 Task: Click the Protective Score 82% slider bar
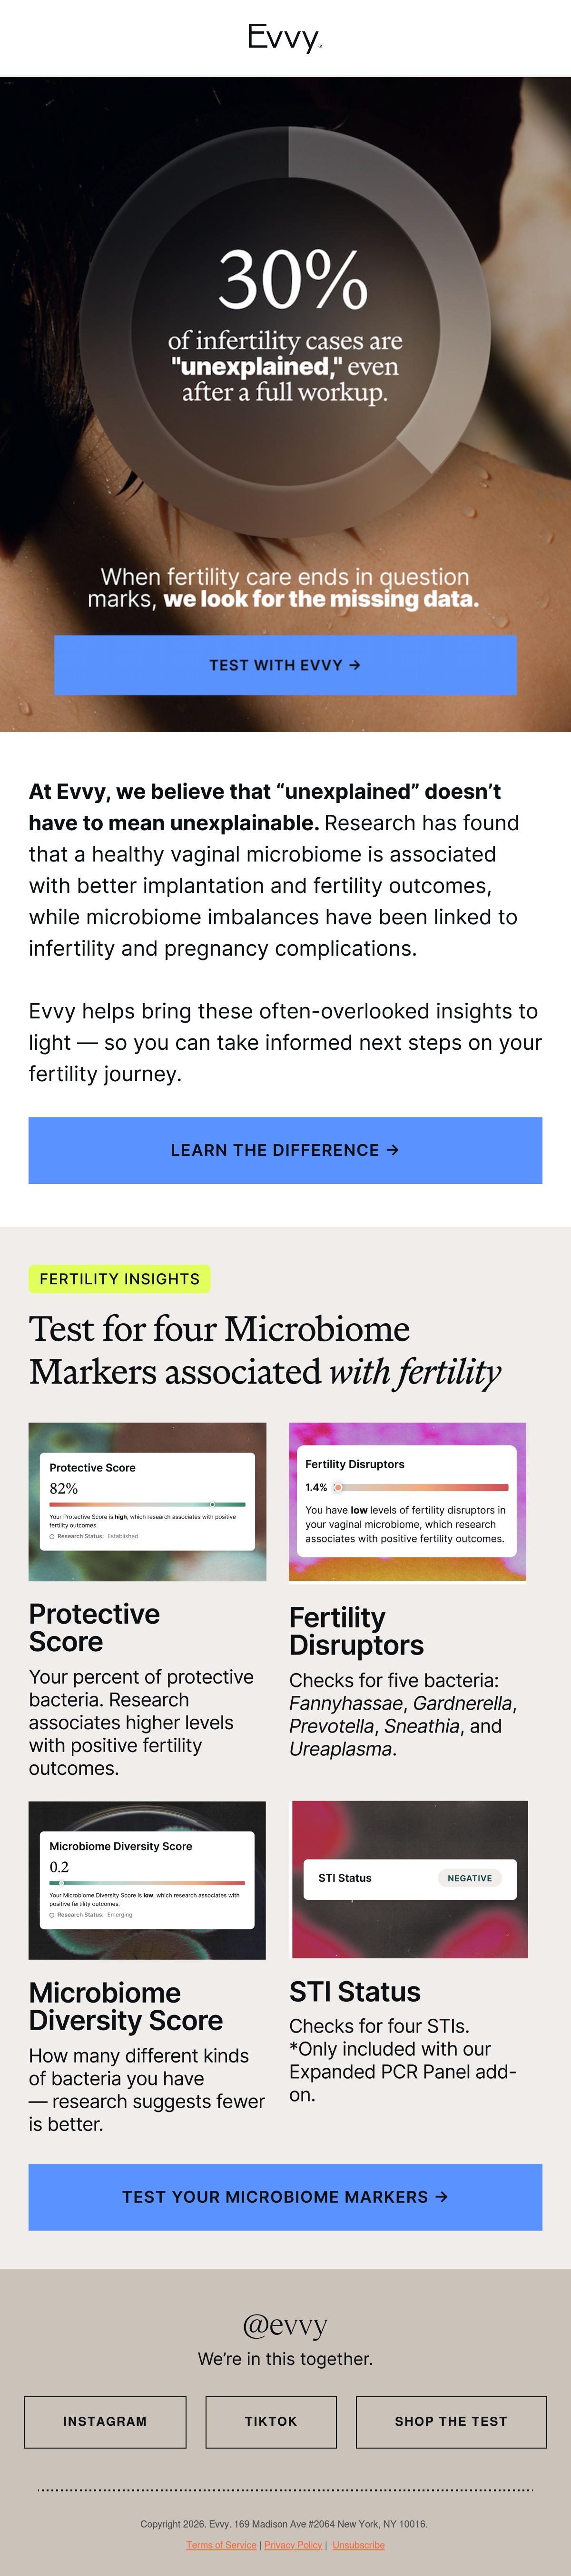pyautogui.click(x=147, y=1504)
